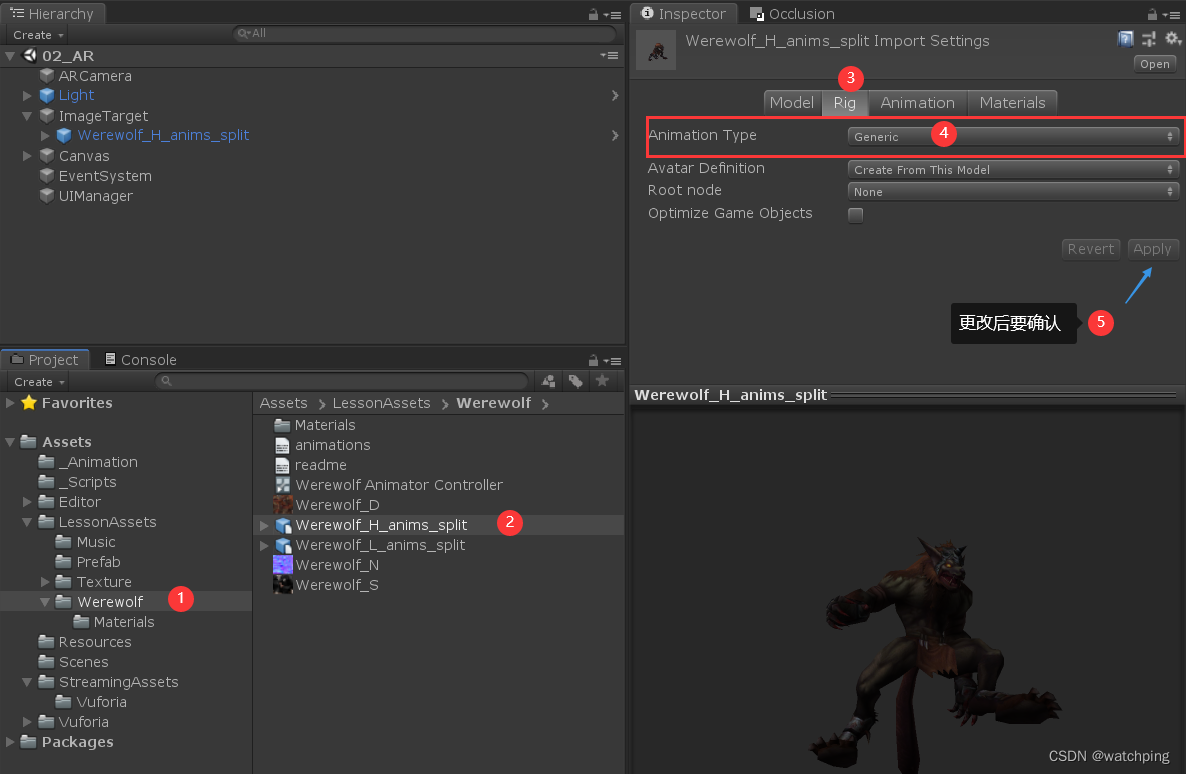This screenshot has height=774, width=1186.
Task: Open the Inspector gear settings menu
Action: [x=1172, y=39]
